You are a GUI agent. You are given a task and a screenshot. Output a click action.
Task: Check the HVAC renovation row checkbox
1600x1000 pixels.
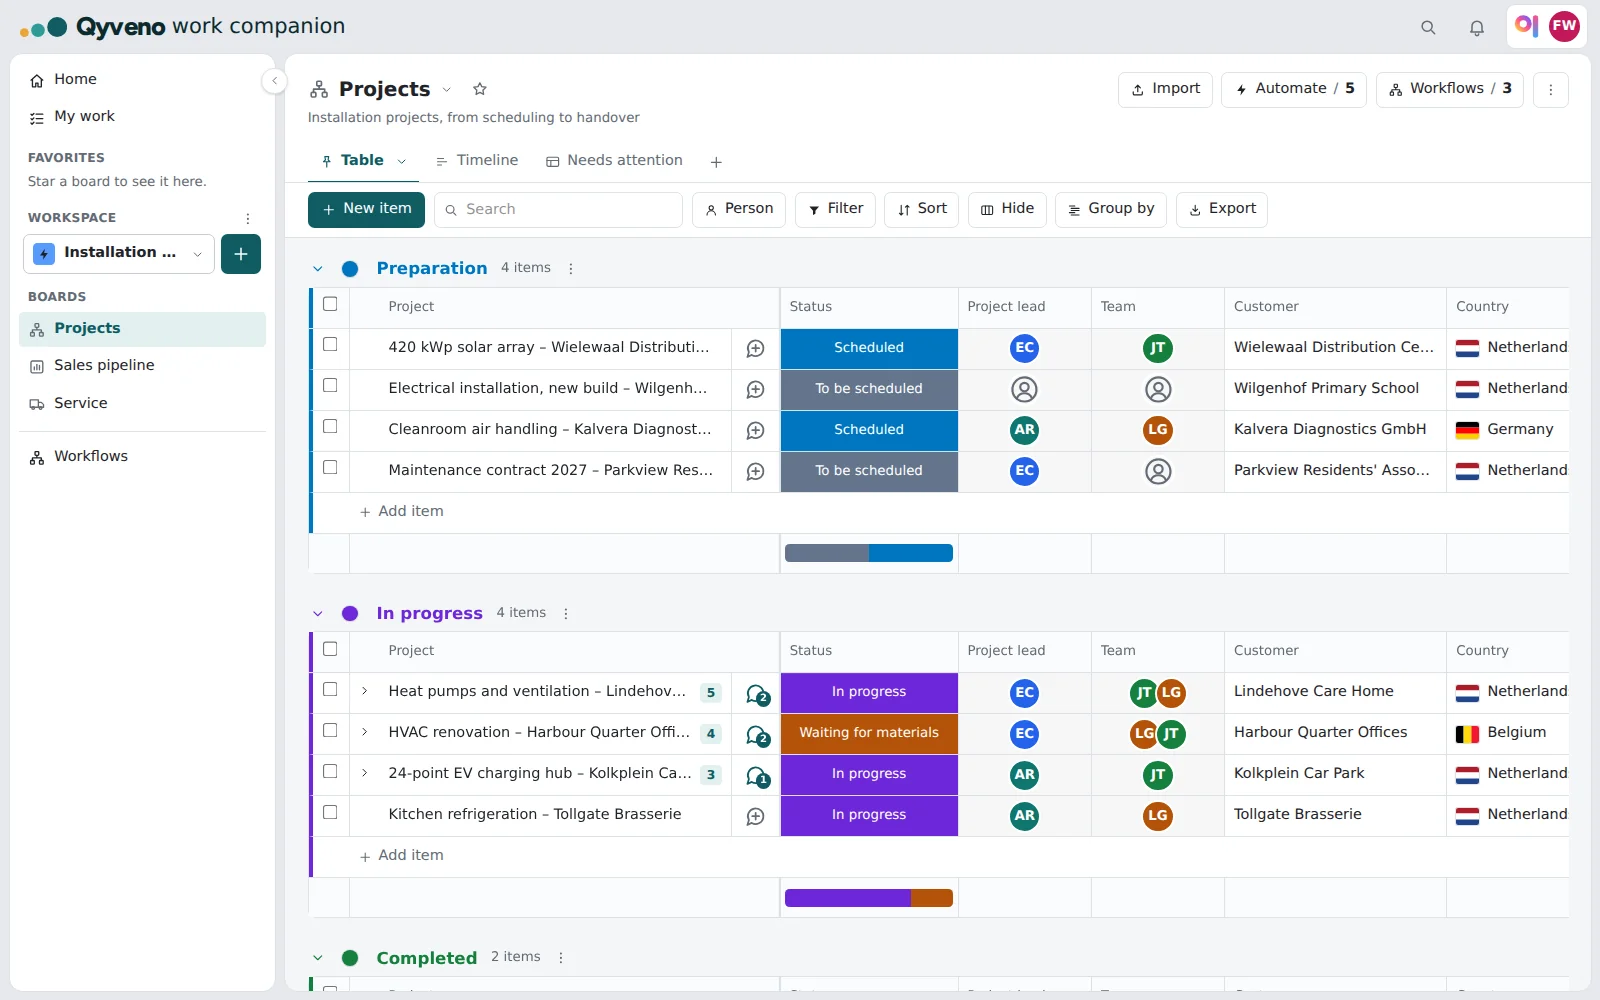(x=330, y=730)
